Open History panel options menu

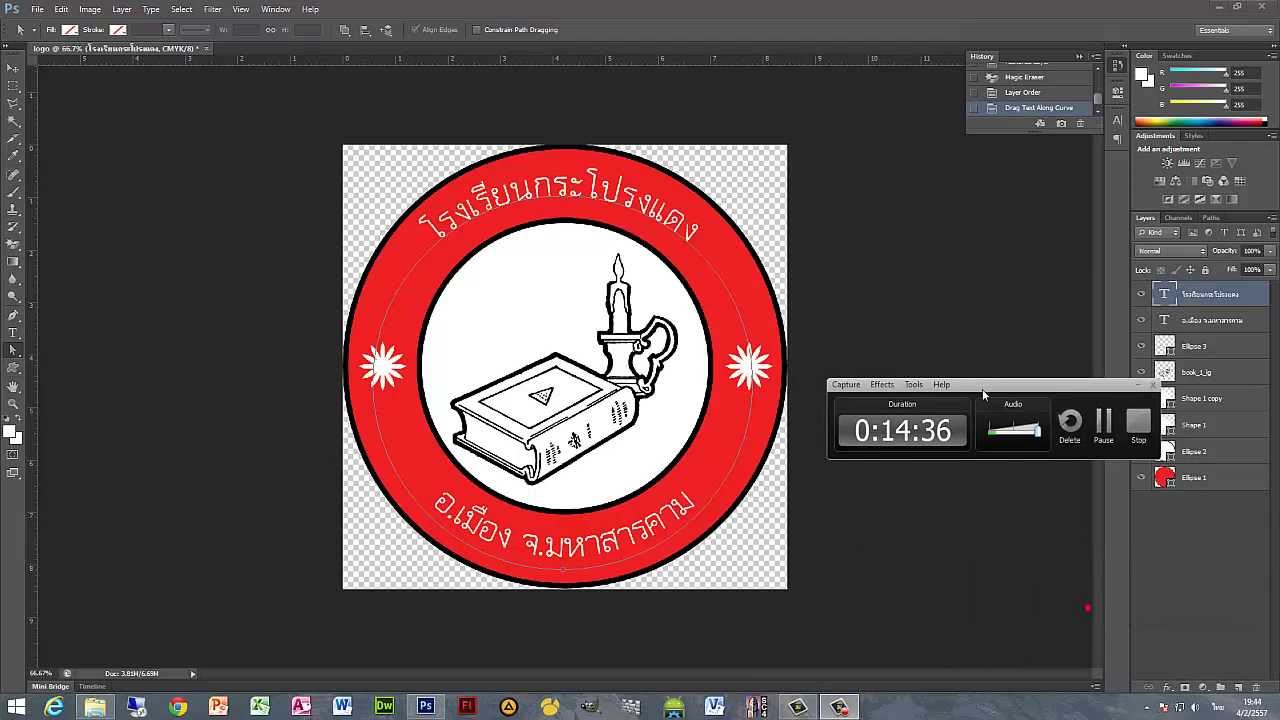1096,56
